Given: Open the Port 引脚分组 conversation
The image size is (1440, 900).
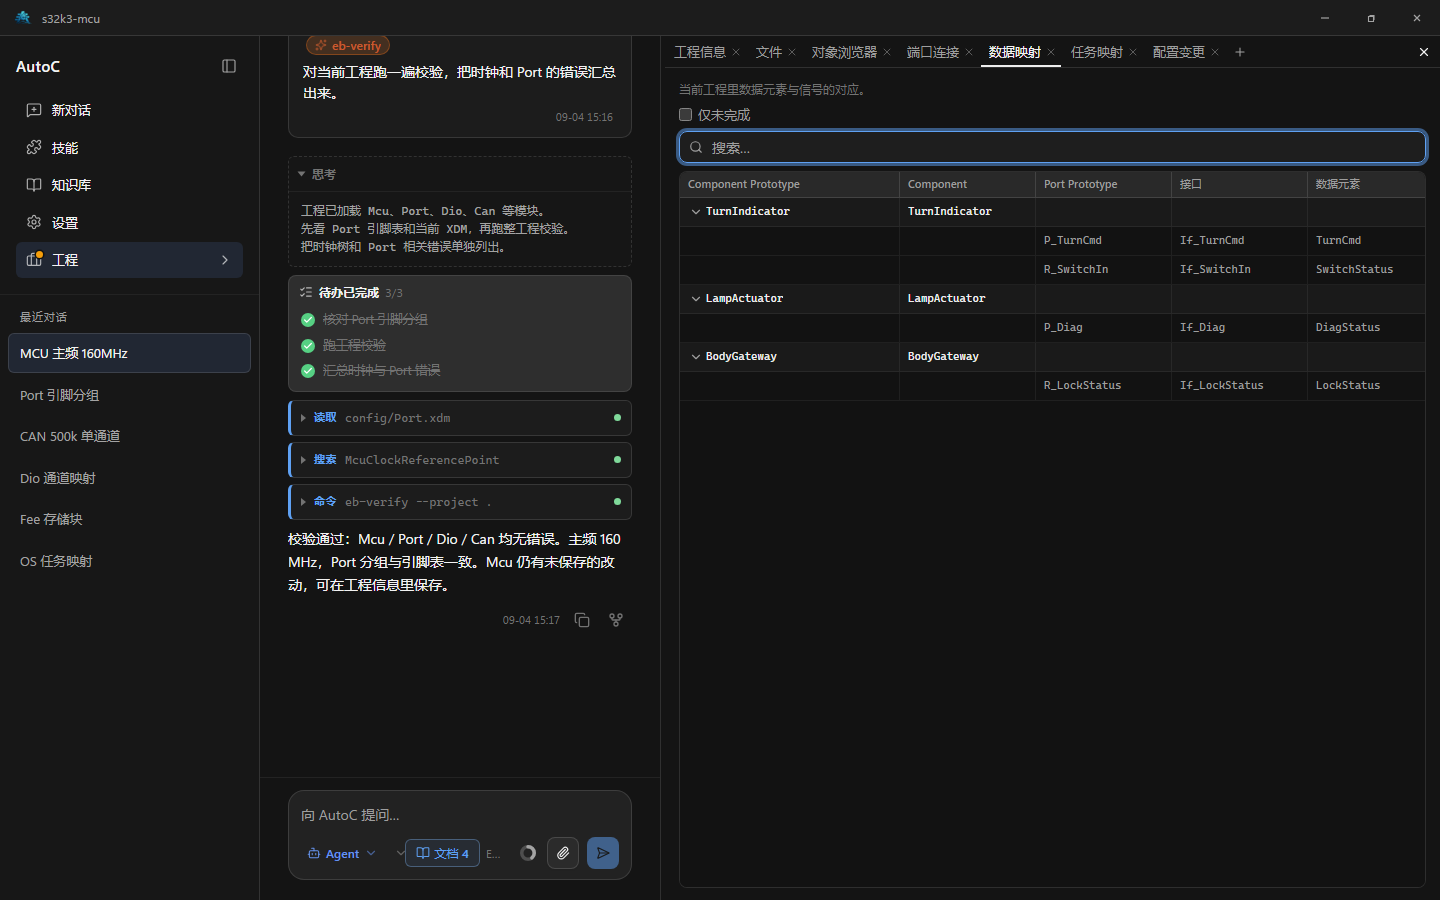Looking at the screenshot, I should [x=129, y=395].
